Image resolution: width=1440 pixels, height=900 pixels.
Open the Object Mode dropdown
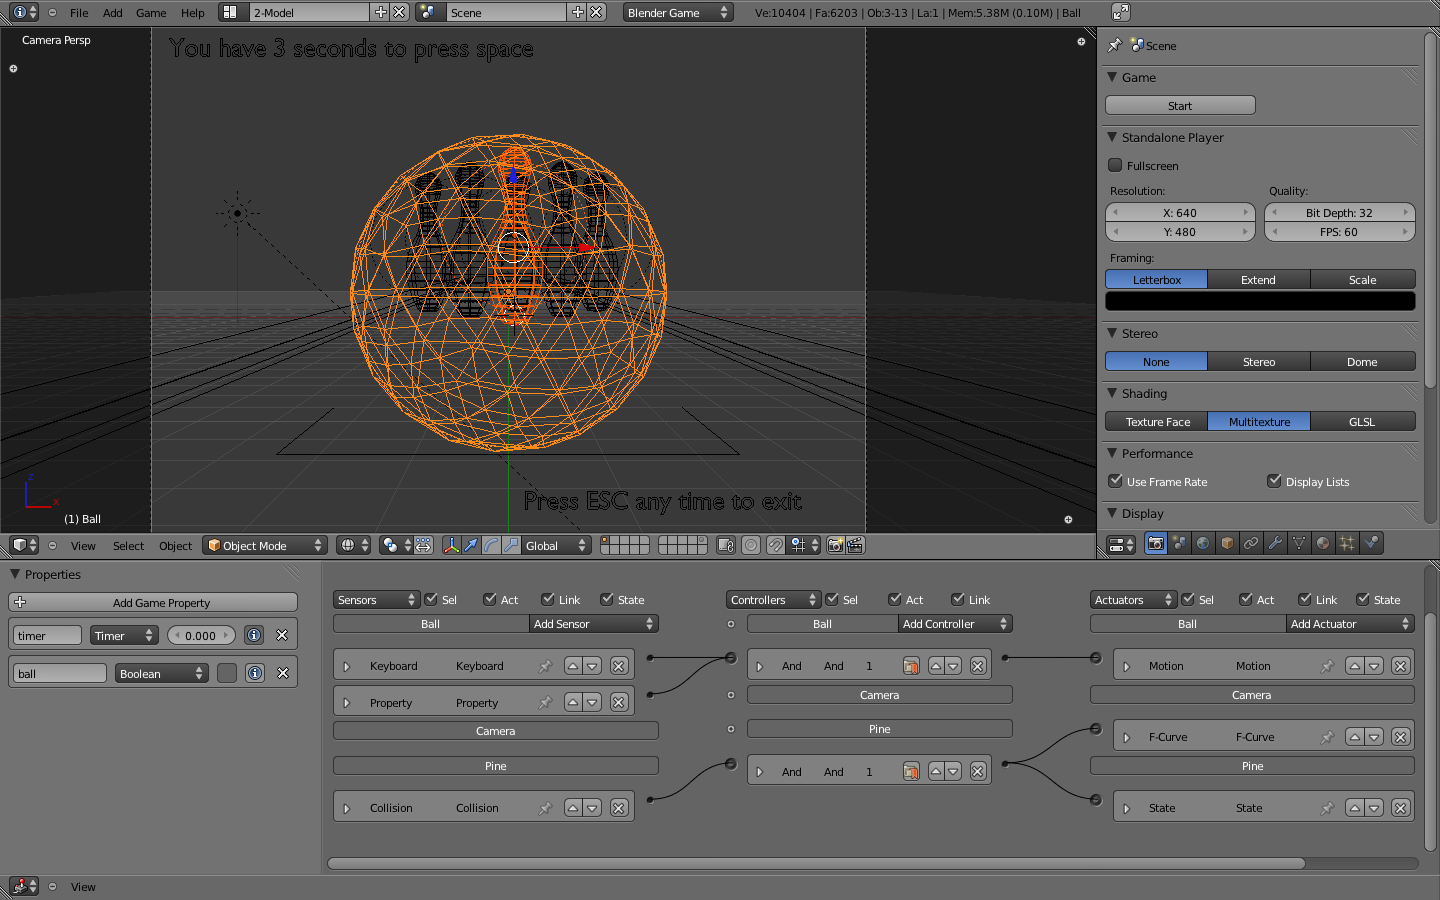click(x=265, y=545)
